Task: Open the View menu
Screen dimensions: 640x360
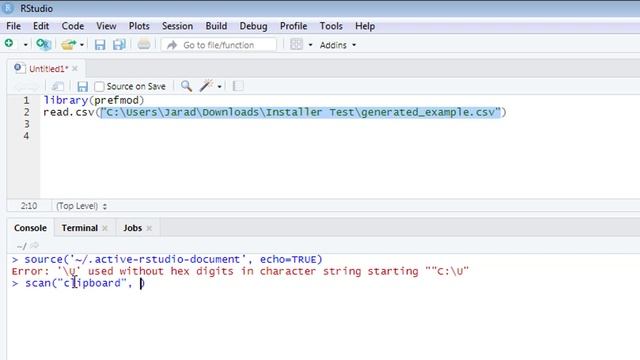Action: [106, 26]
